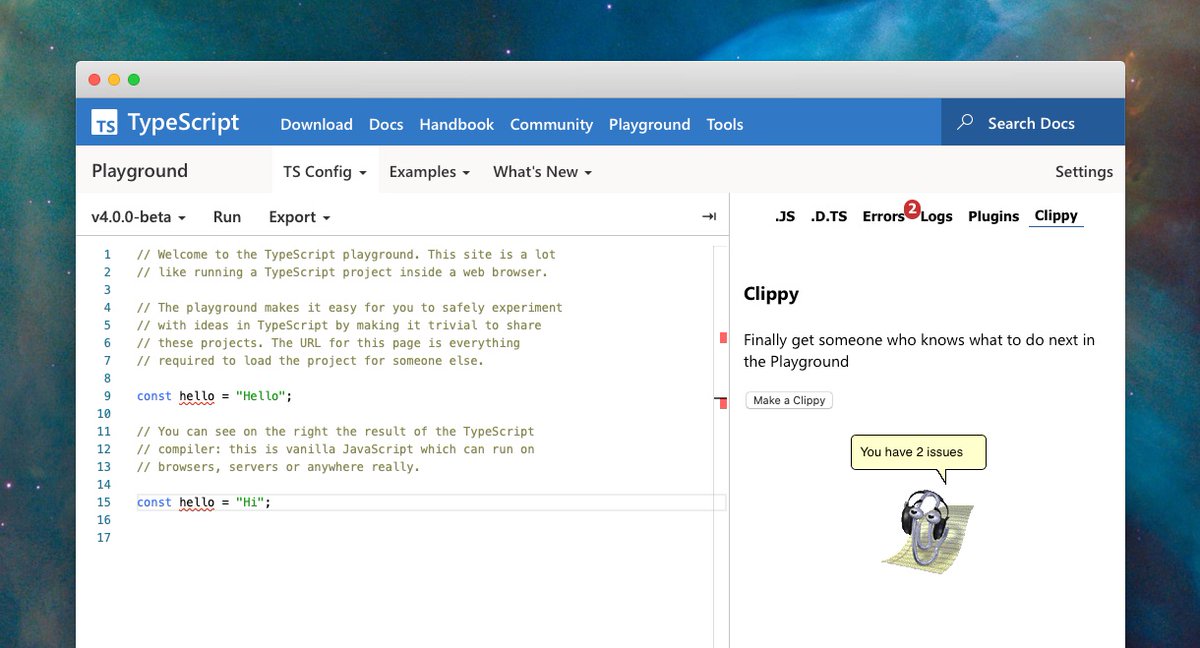This screenshot has width=1200, height=648.
Task: Click the TypeScript brand name link
Action: [x=183, y=122]
